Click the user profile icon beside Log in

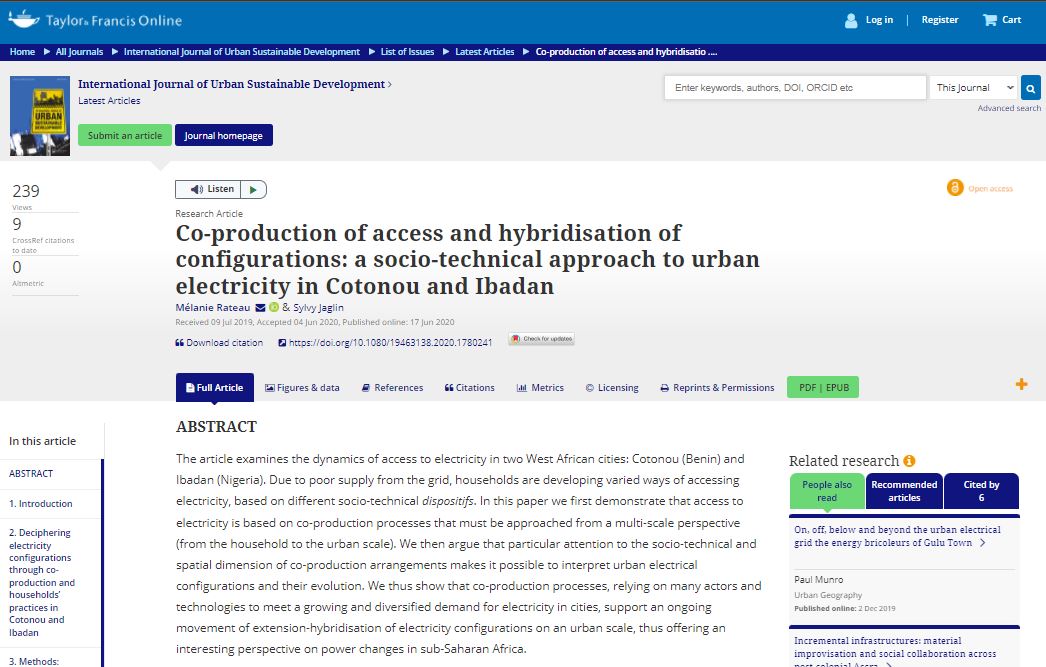point(851,20)
